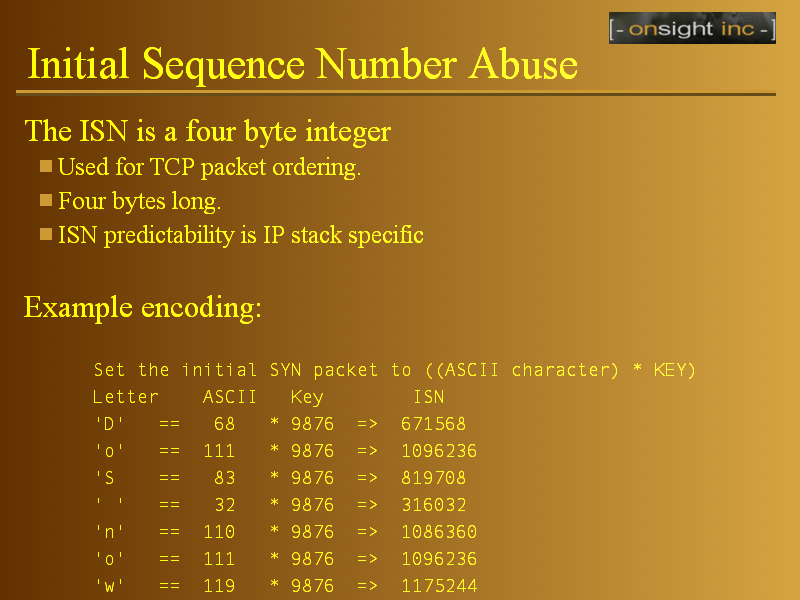The image size is (800, 600).
Task: Select the slide title "Initial Sequence Number Abuse"
Action: click(302, 64)
